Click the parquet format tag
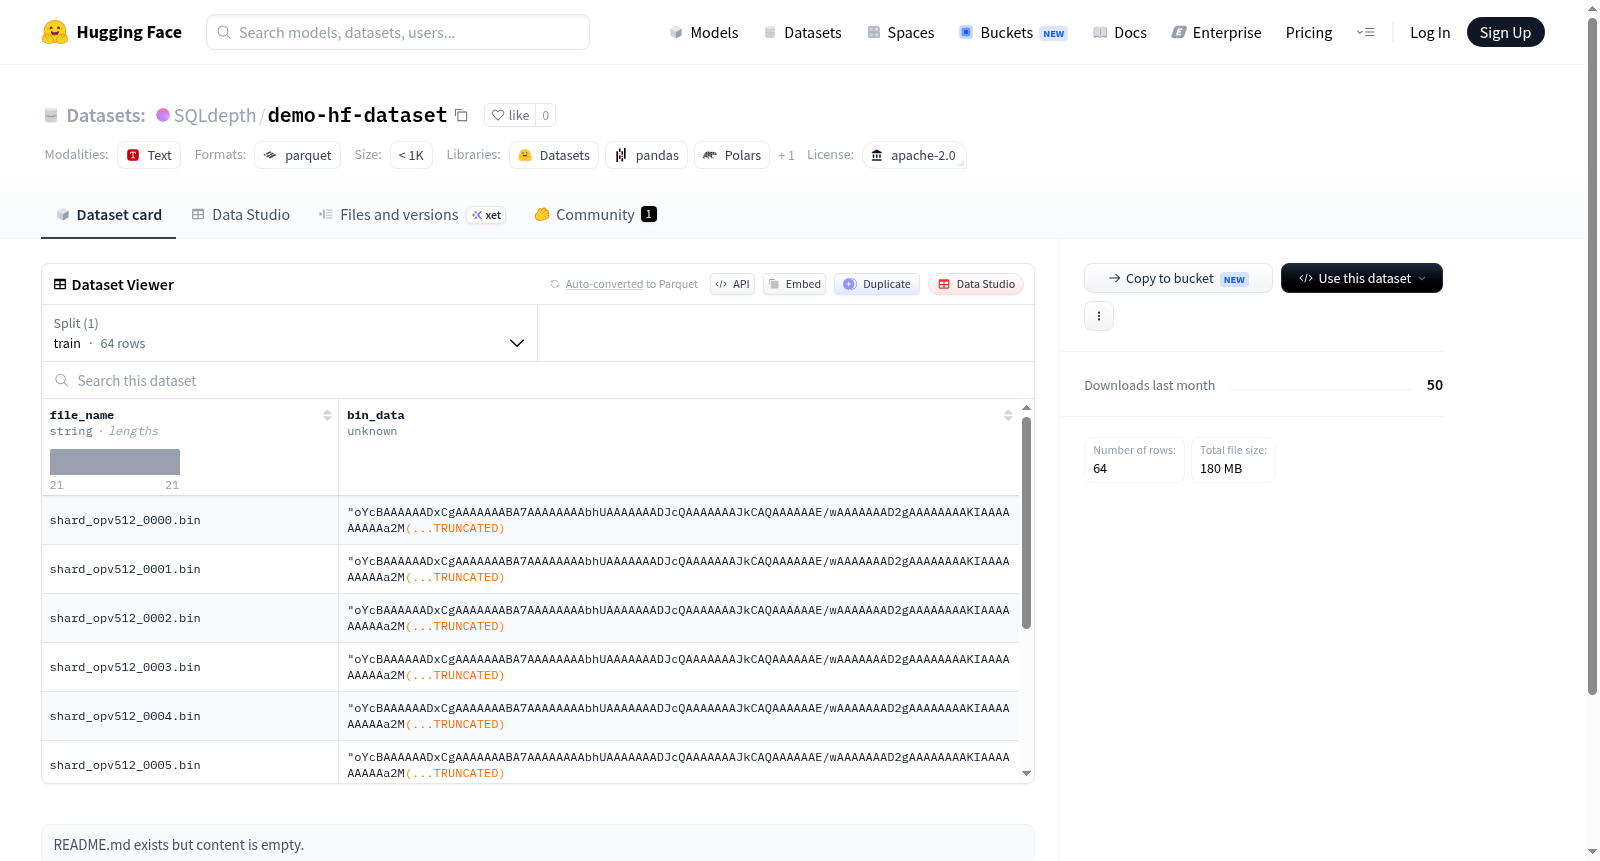Screen dimensions: 1600x861 click(298, 155)
